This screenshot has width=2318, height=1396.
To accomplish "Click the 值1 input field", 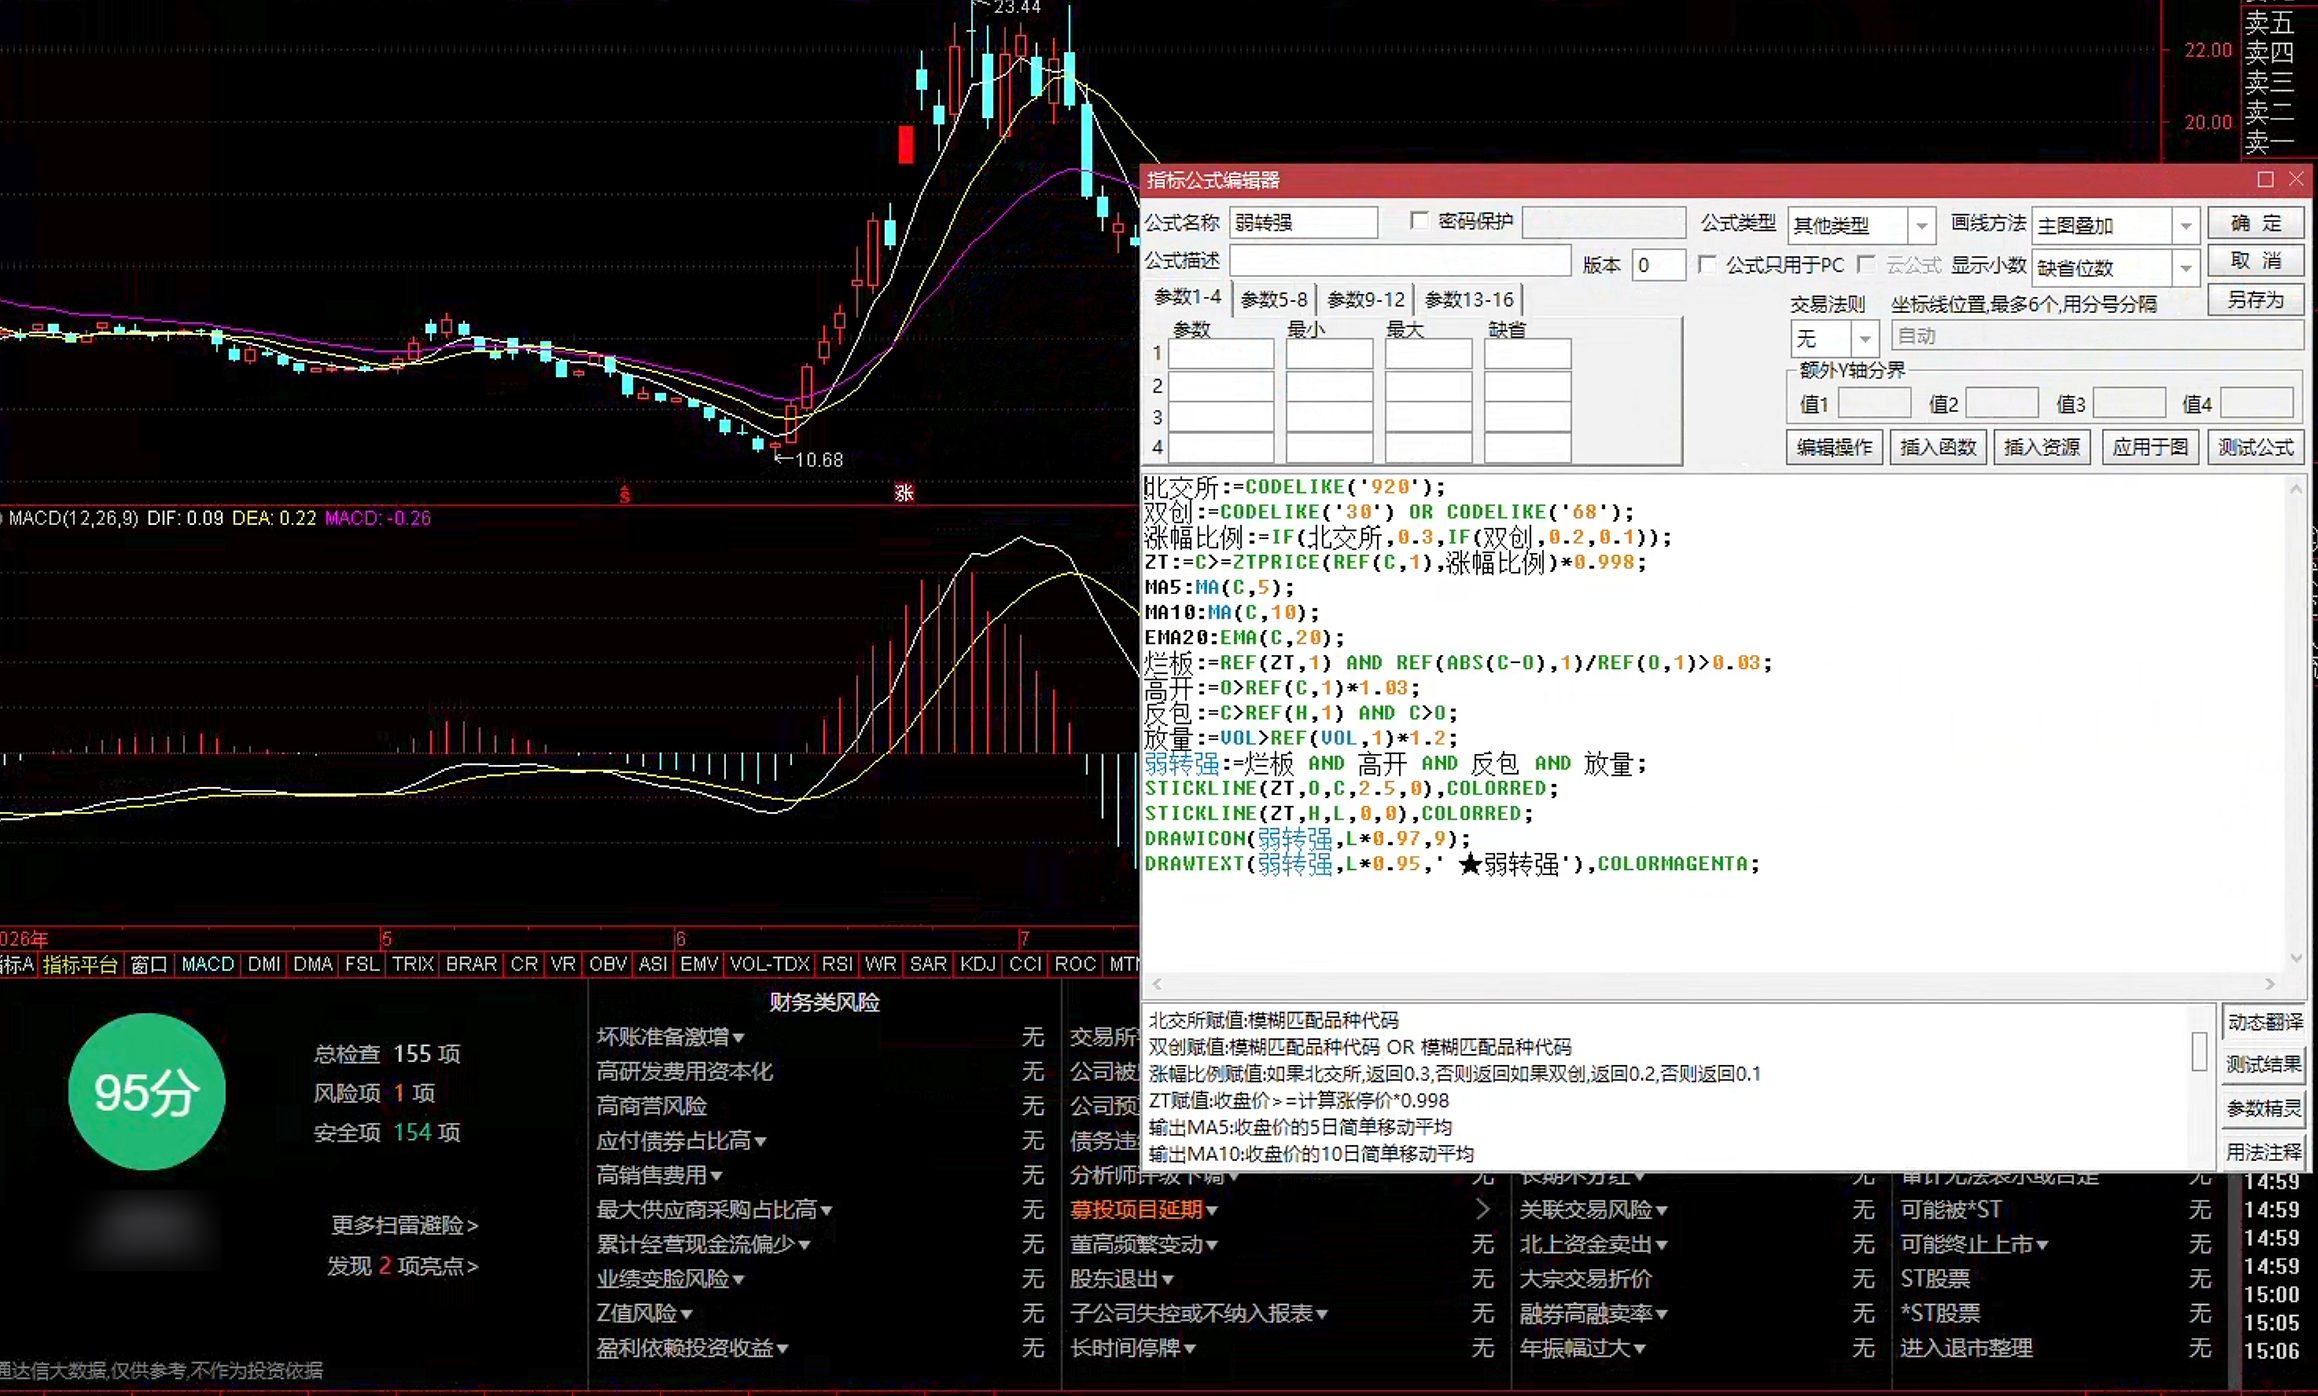I will tap(1874, 403).
